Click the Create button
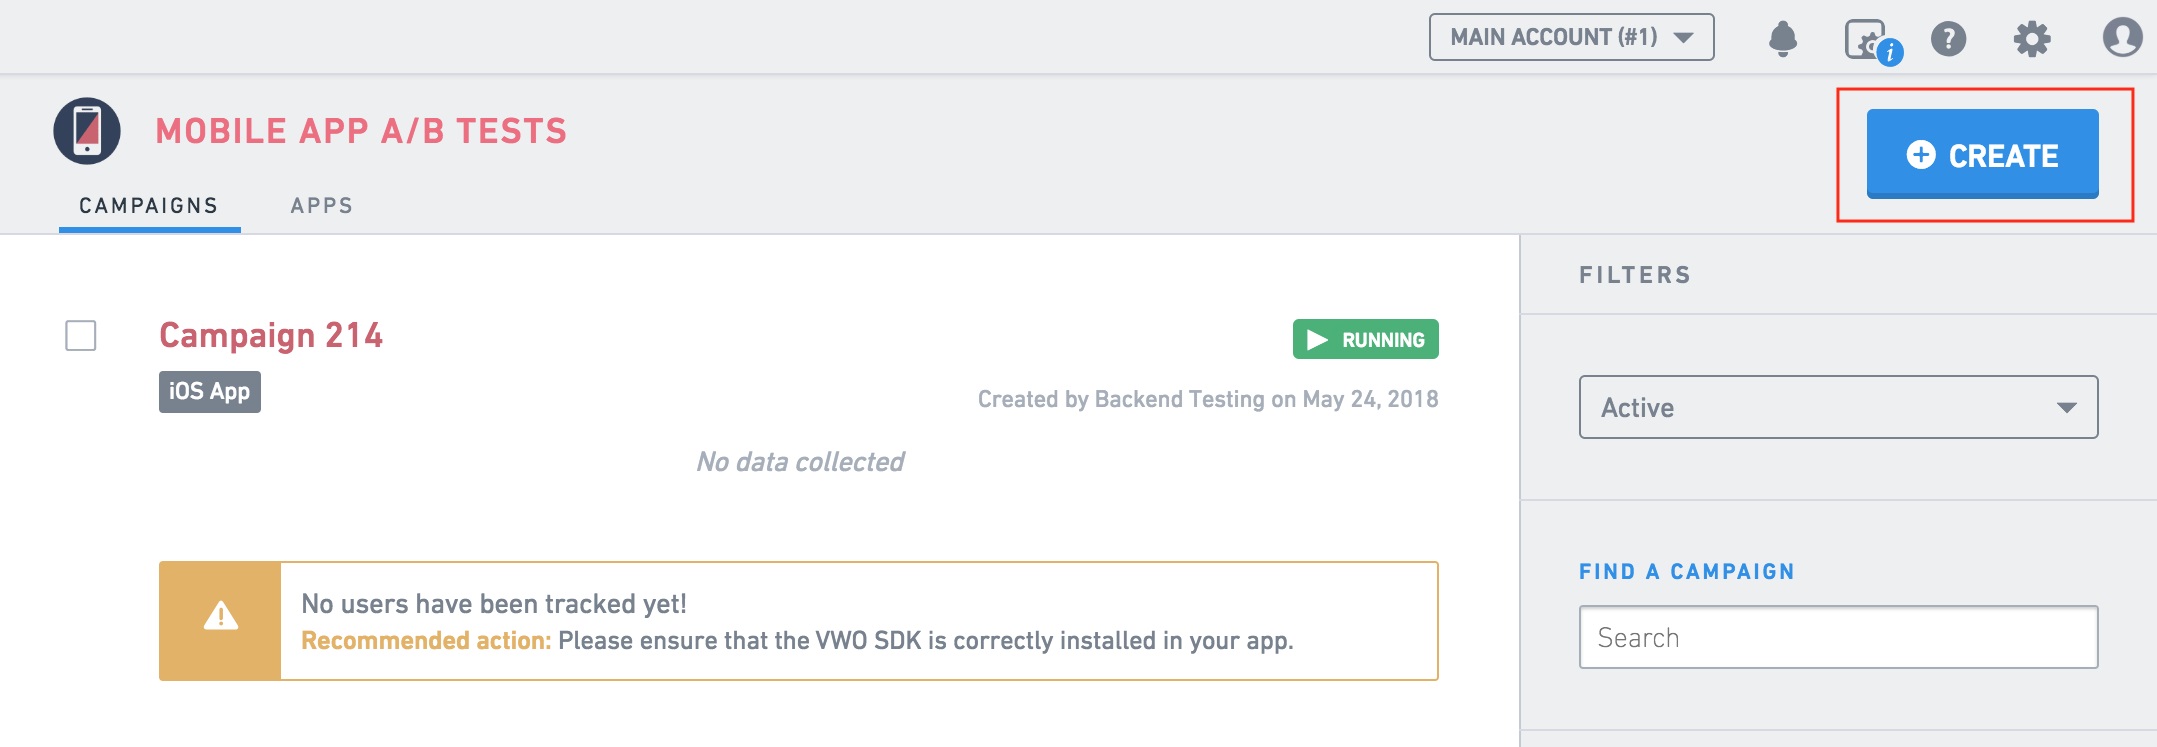The height and width of the screenshot is (747, 2157). click(1982, 154)
